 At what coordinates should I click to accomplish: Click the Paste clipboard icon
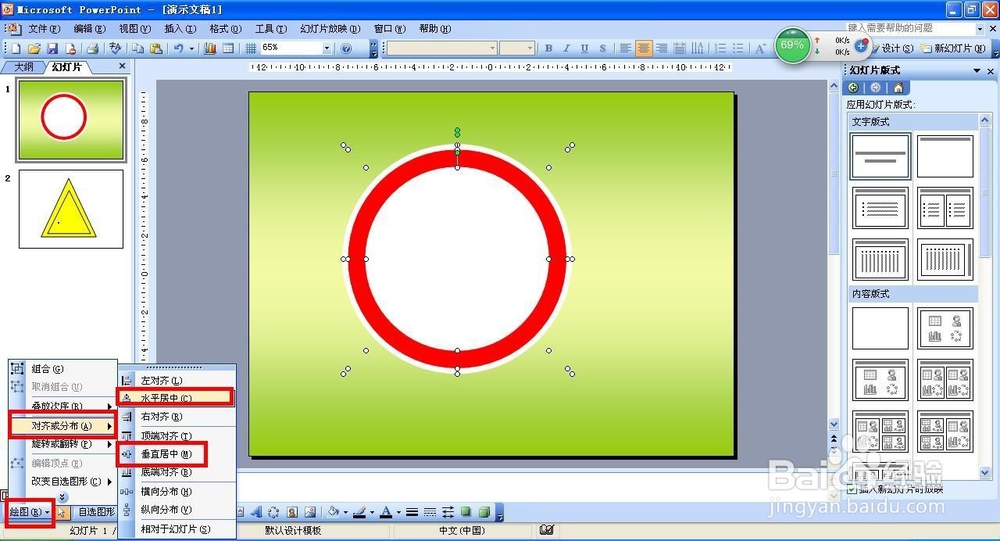156,48
